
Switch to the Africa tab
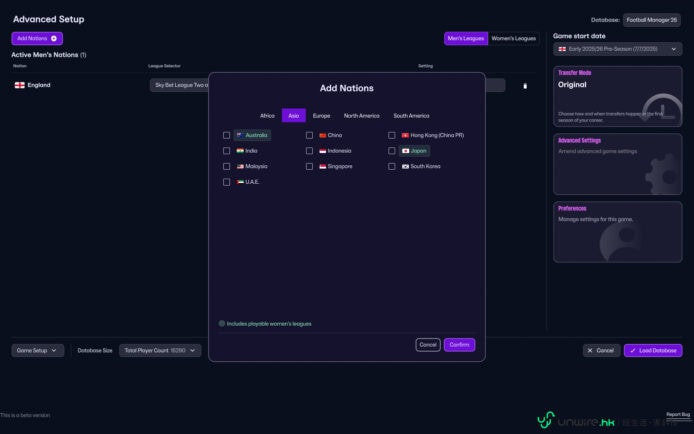(x=267, y=115)
